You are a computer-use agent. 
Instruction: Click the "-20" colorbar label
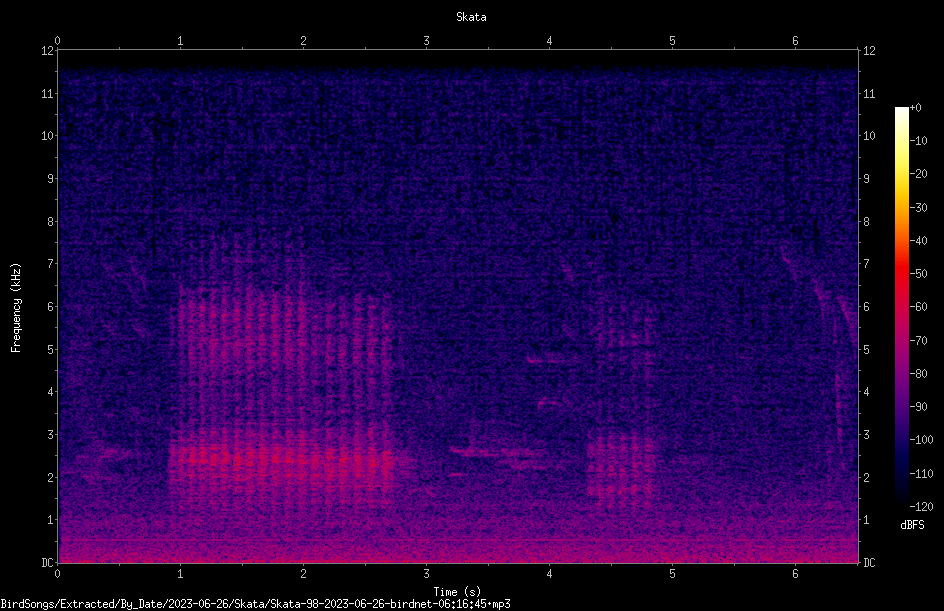918,174
